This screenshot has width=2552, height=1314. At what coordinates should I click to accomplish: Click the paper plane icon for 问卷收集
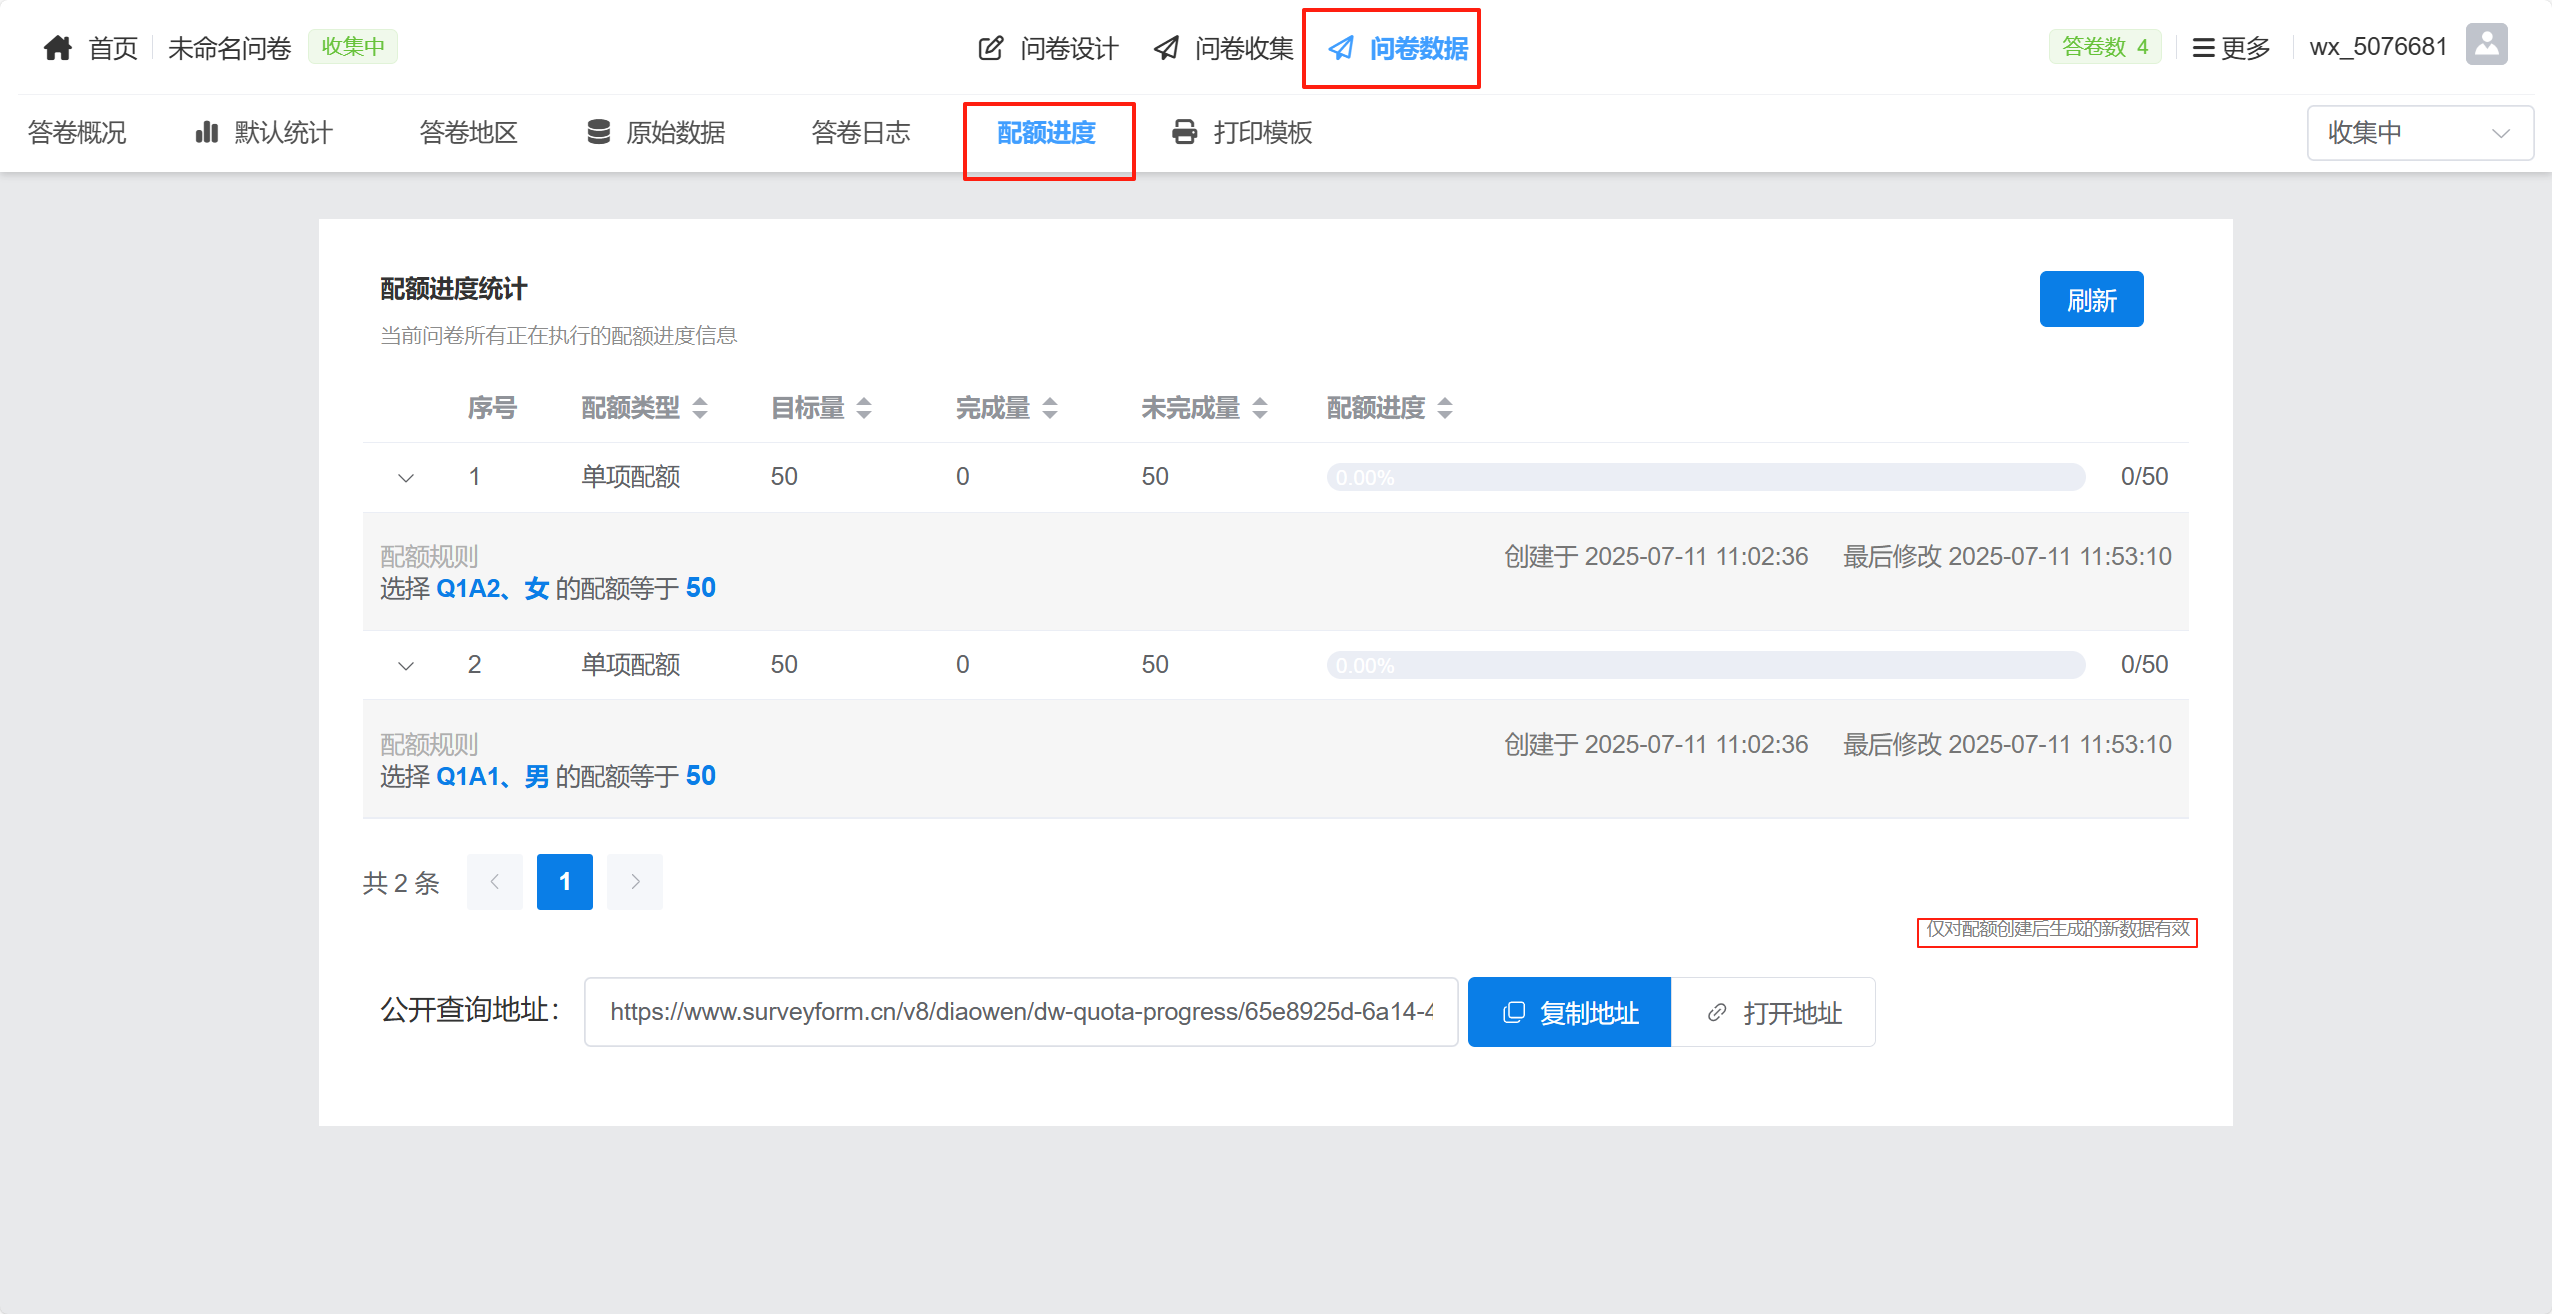coord(1166,48)
